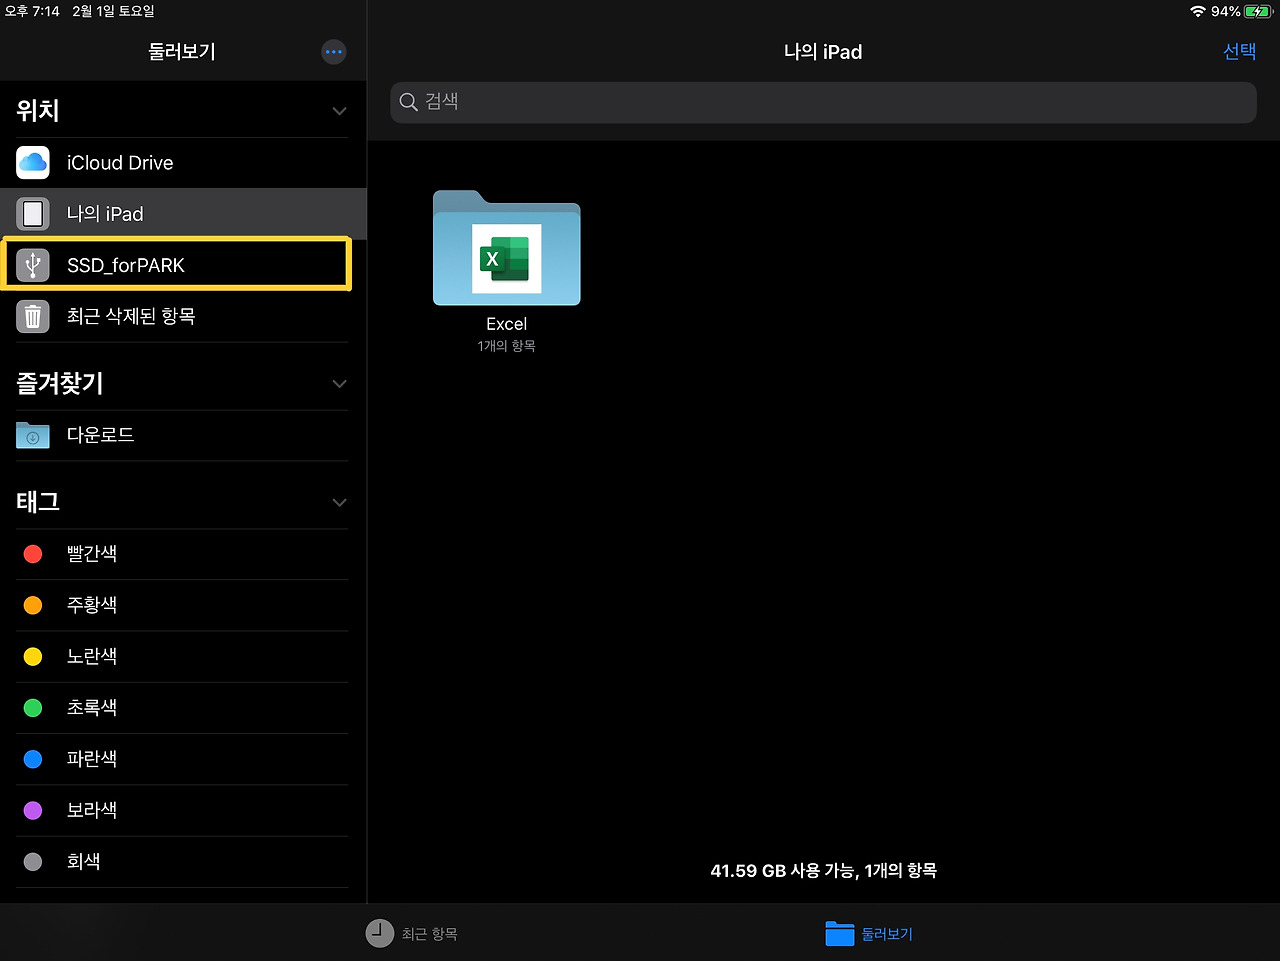Click the iPad device icon
Viewport: 1280px width, 961px height.
[33, 213]
